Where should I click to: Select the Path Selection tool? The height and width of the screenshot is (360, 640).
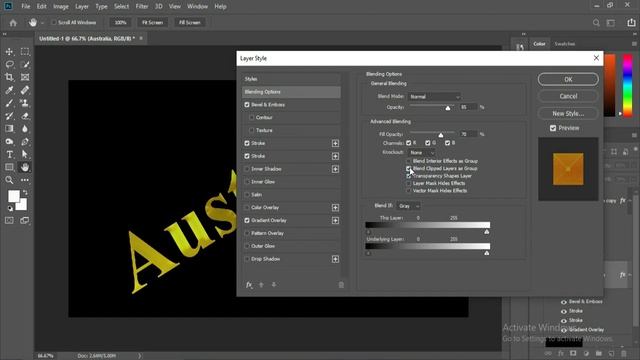(x=25, y=154)
